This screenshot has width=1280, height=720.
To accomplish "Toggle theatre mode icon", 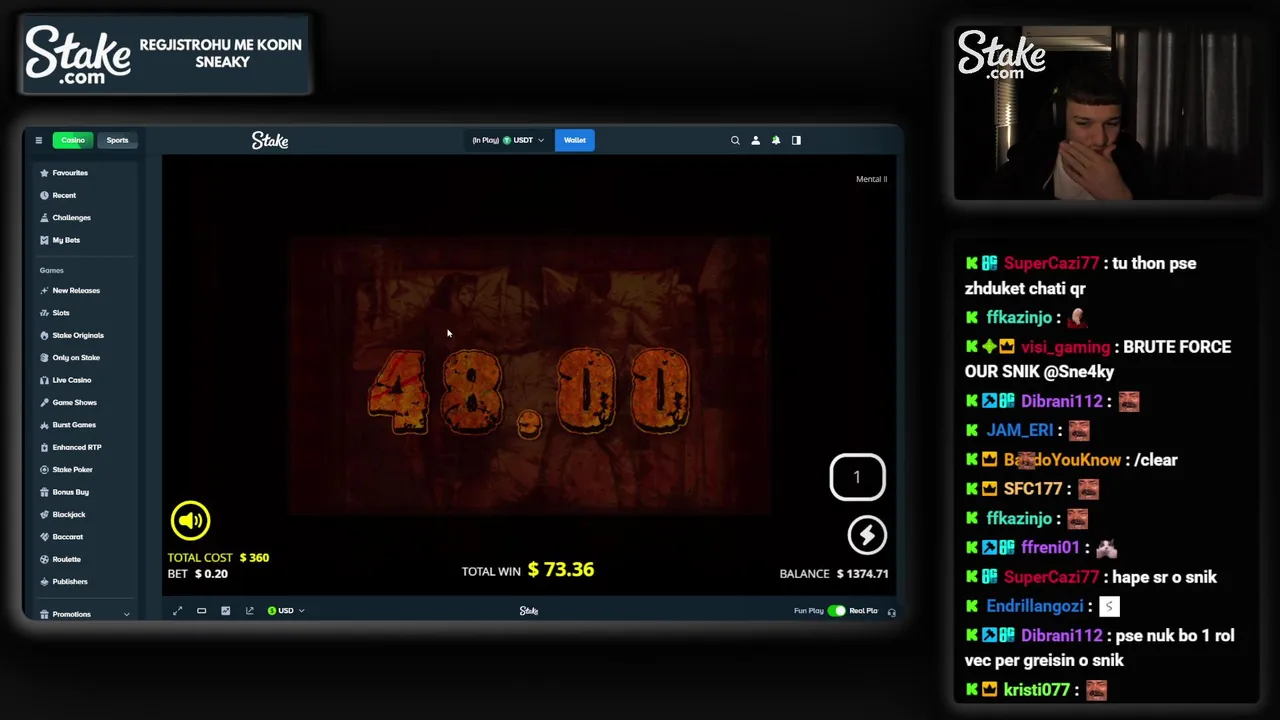I will 201,610.
